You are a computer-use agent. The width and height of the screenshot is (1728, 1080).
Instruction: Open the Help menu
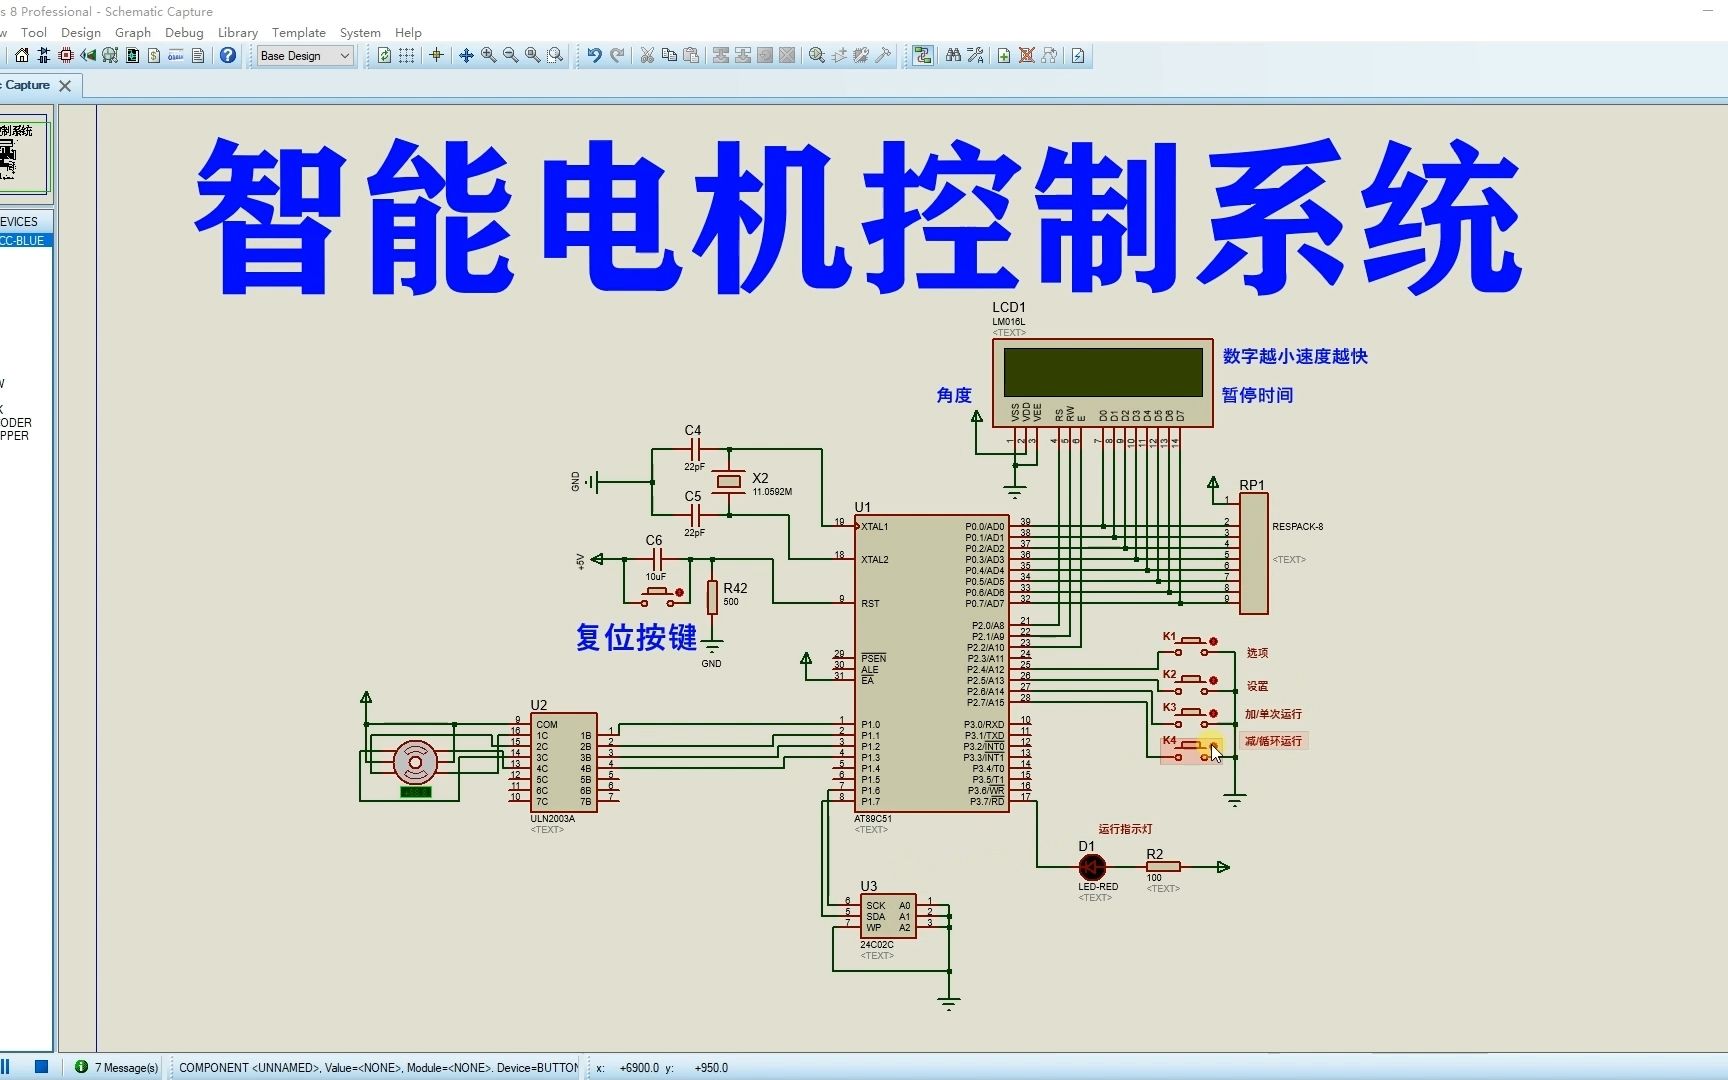pos(408,32)
